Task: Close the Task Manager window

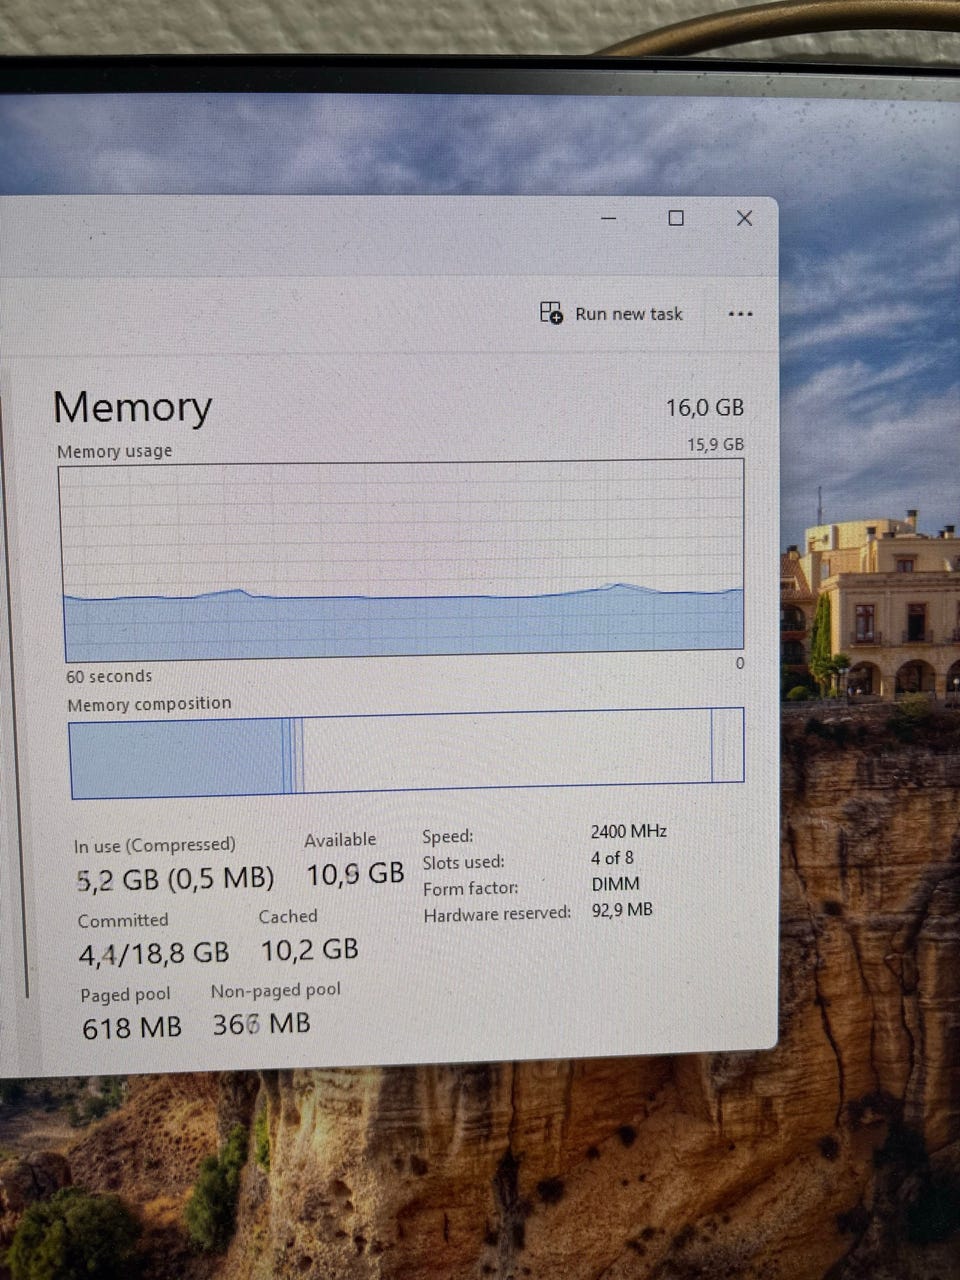Action: tap(744, 218)
